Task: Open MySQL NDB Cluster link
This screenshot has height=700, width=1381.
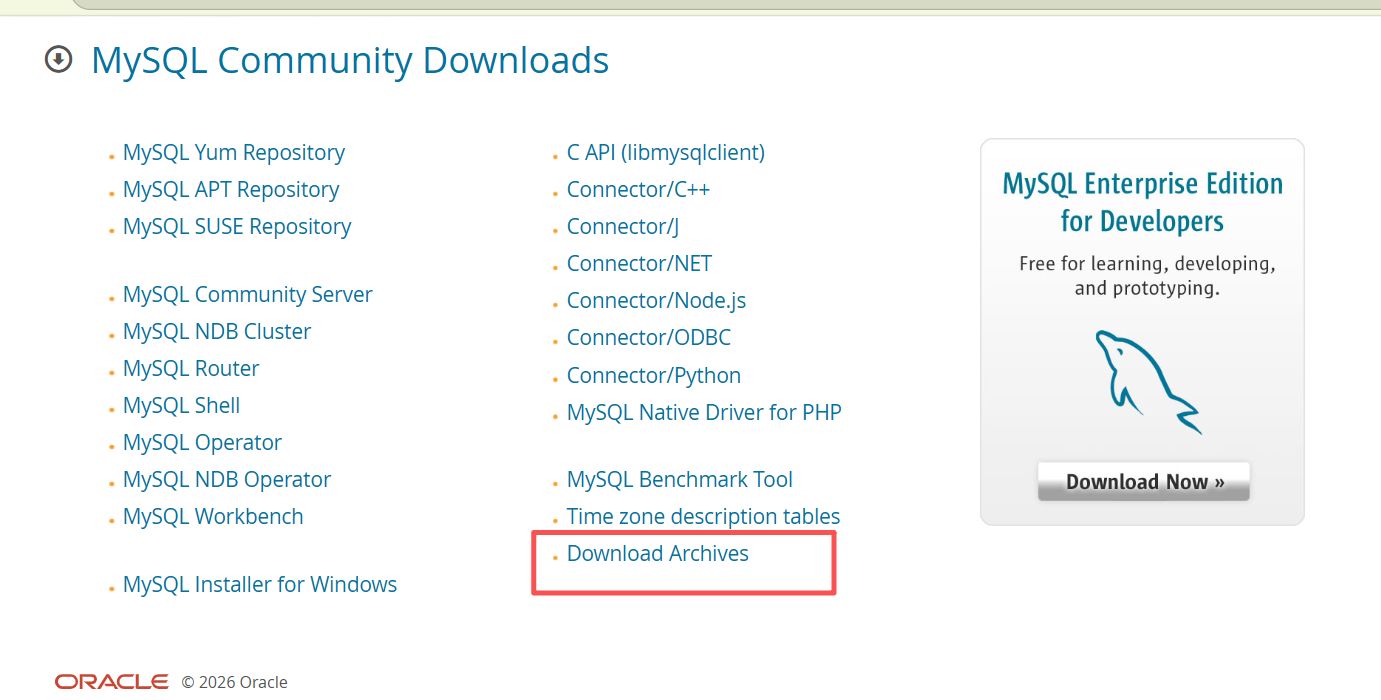Action: tap(217, 332)
